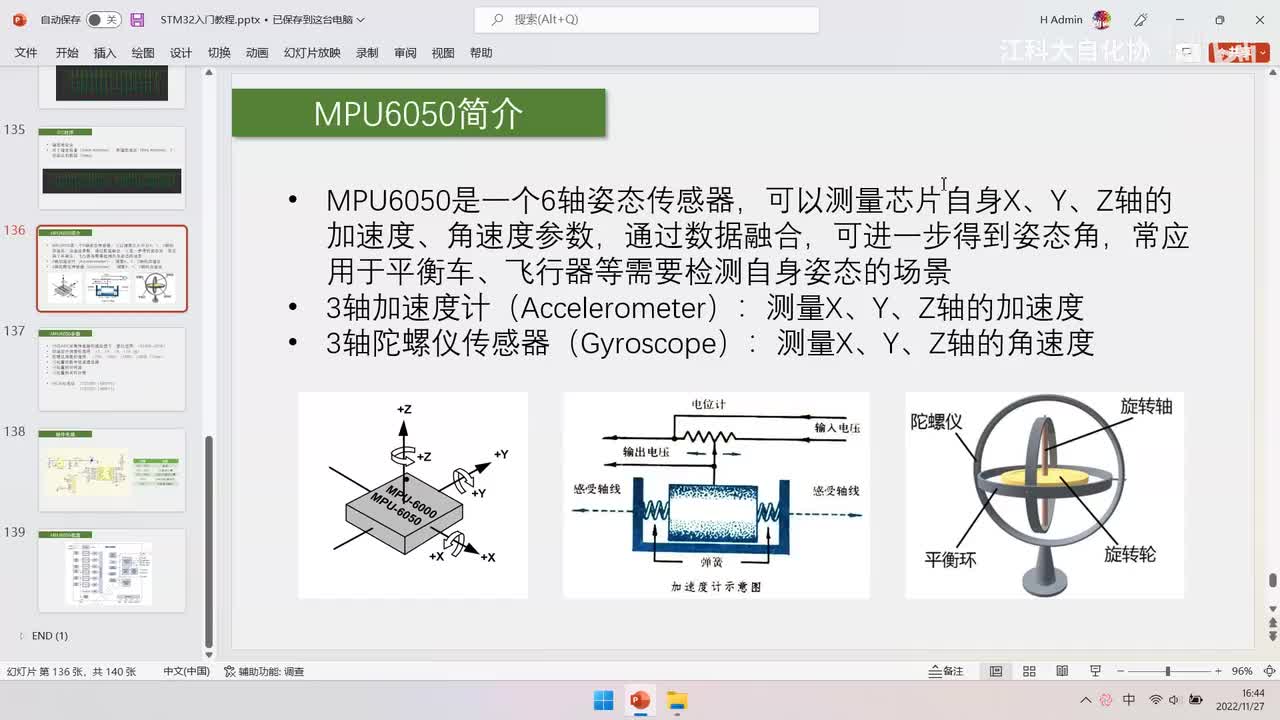The height and width of the screenshot is (720, 1280).
Task: Click the gyroscope illustration image
Action: [x=1045, y=495]
